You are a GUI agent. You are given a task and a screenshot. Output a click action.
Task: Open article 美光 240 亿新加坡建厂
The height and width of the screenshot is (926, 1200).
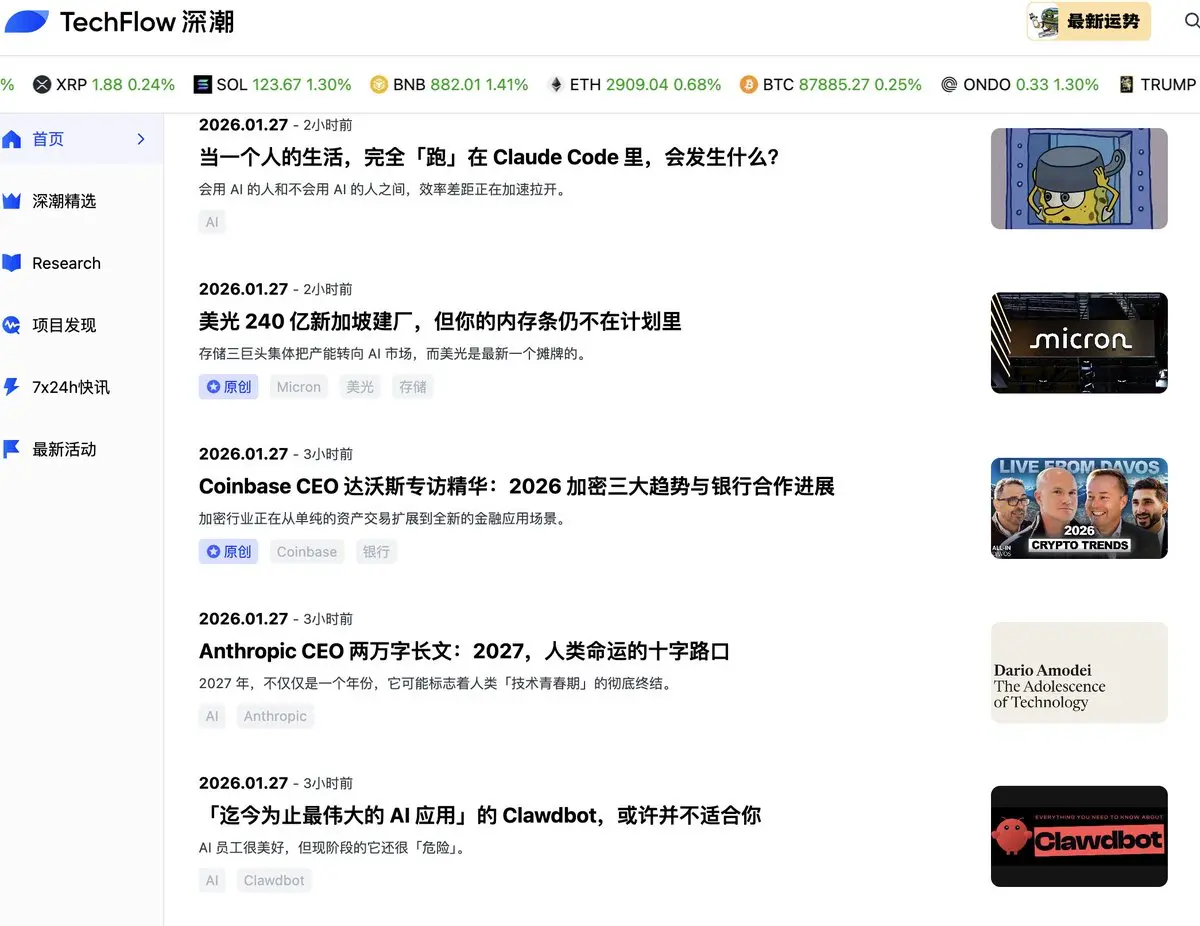[440, 321]
